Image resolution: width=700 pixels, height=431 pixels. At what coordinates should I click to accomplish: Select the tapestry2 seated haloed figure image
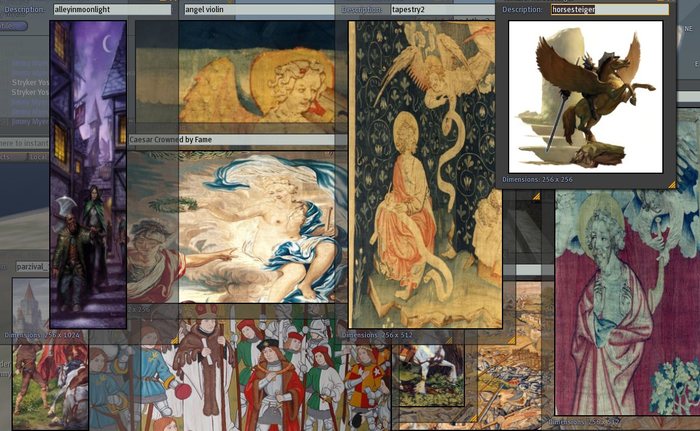(425, 175)
